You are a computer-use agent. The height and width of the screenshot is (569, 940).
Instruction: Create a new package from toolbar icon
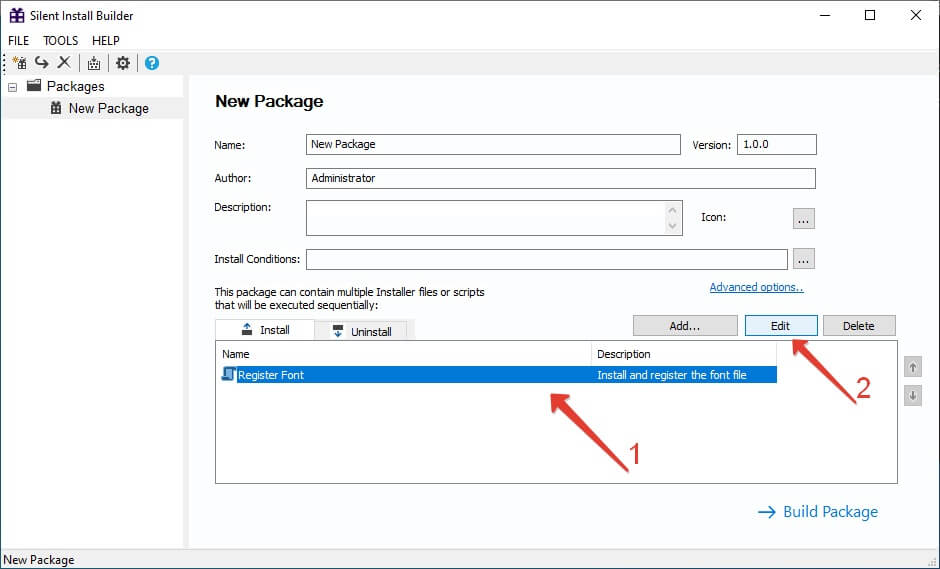pos(20,62)
